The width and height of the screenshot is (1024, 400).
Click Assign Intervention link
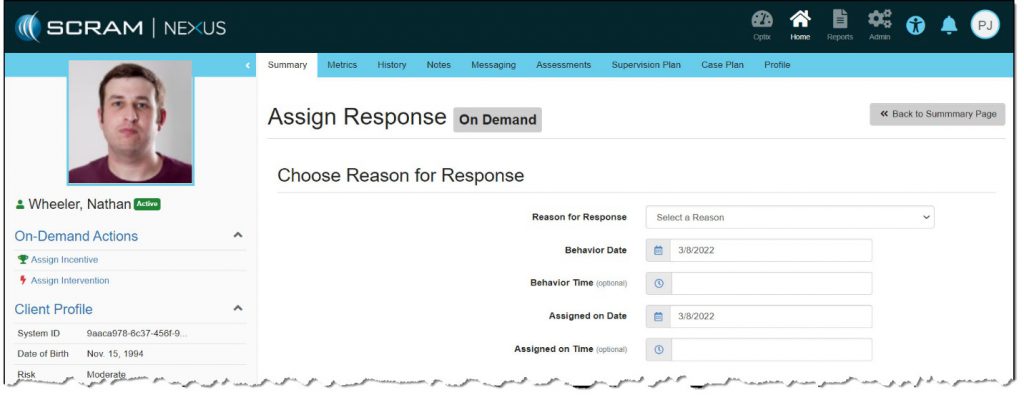tap(69, 280)
